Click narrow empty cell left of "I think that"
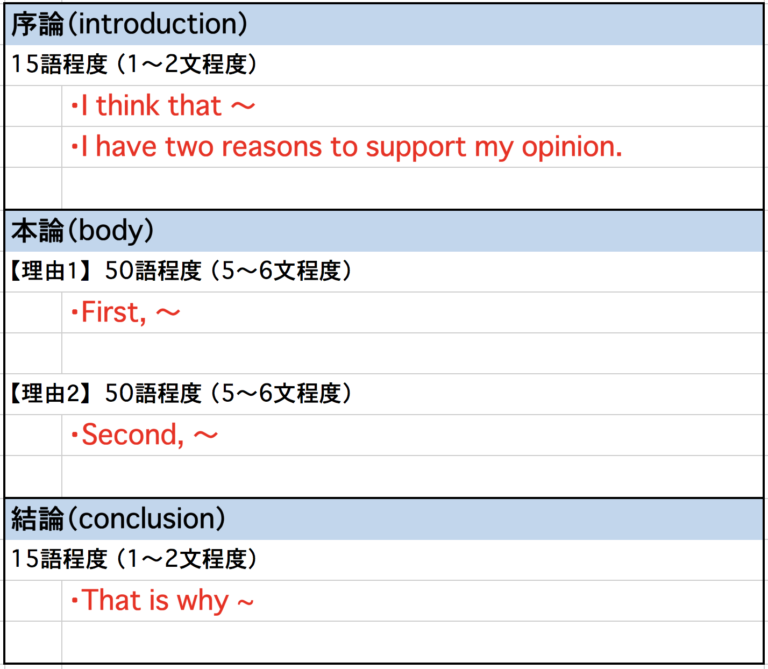 pos(33,105)
